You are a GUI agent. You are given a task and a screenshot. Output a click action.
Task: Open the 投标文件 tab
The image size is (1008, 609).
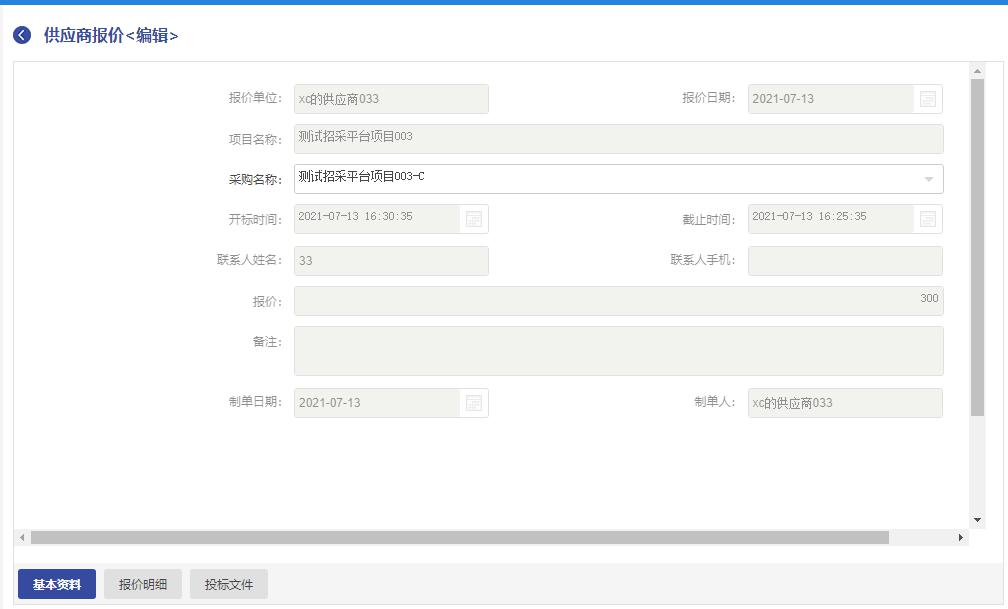pos(229,585)
